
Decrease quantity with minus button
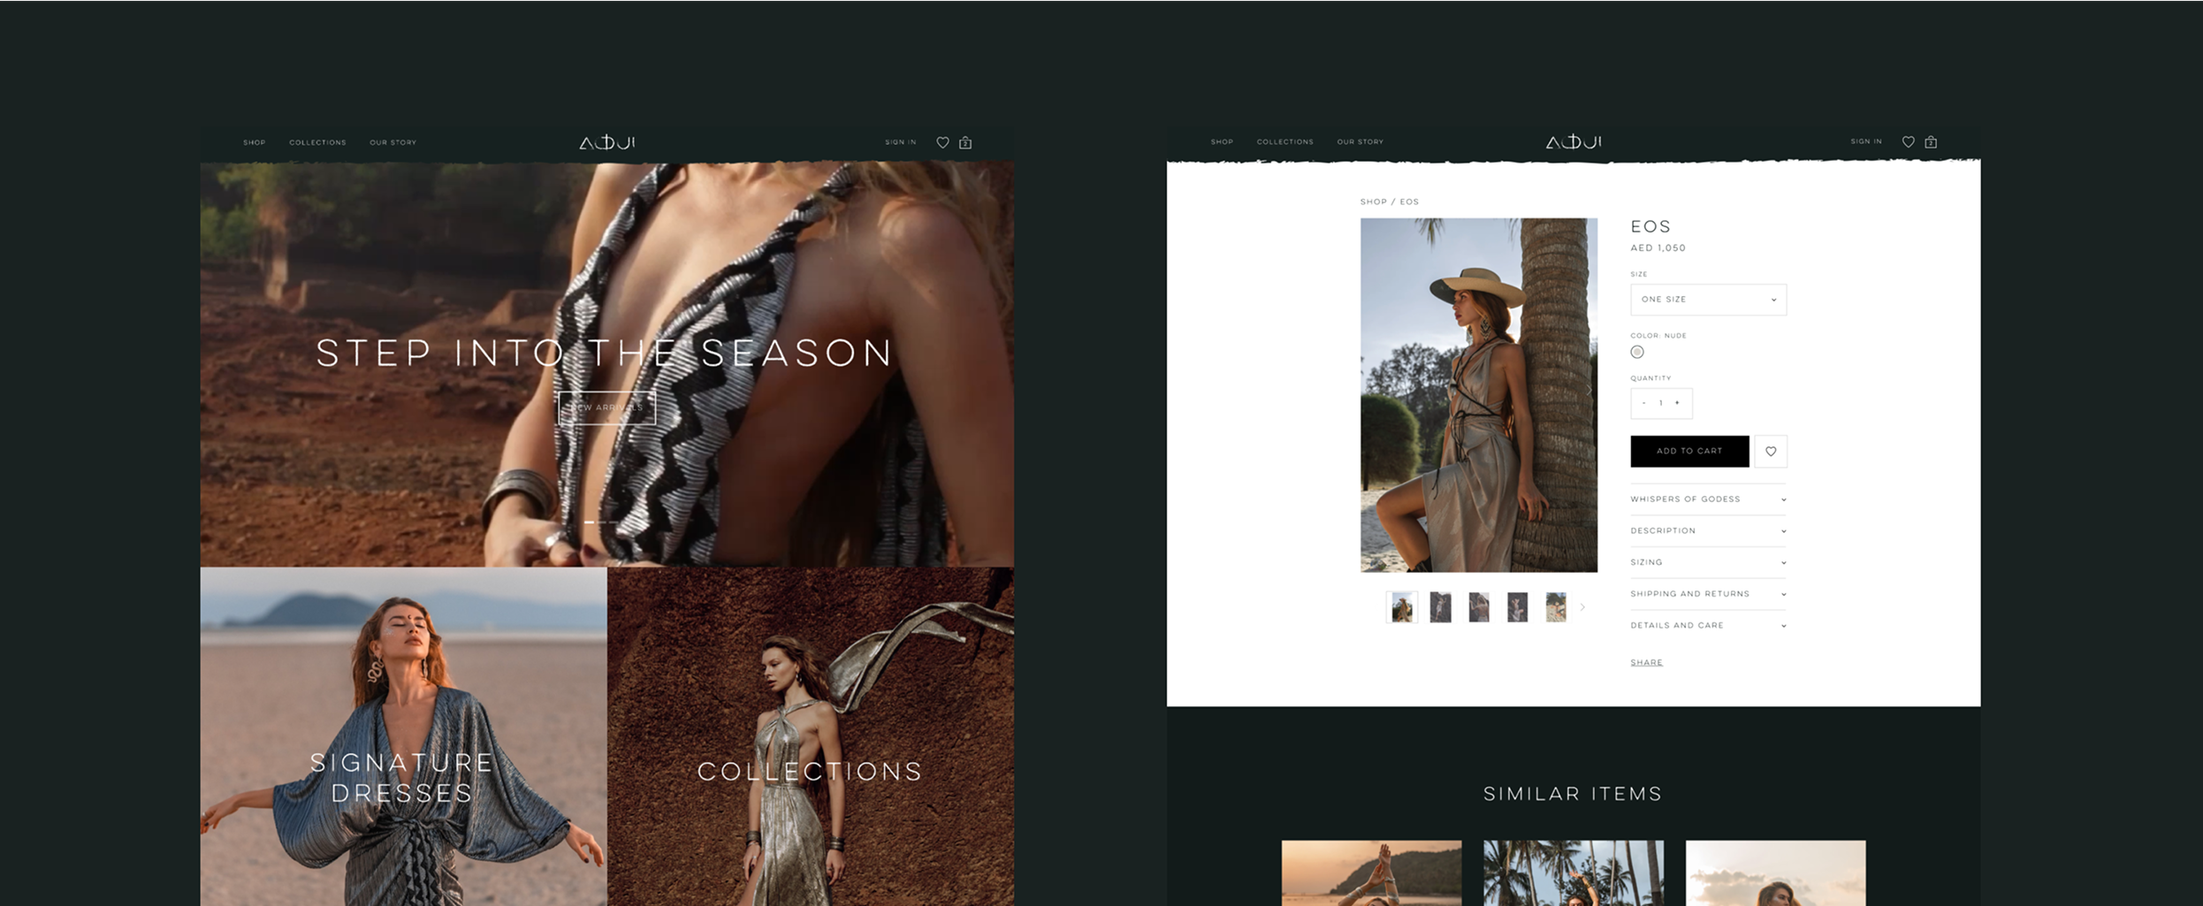click(x=1644, y=403)
